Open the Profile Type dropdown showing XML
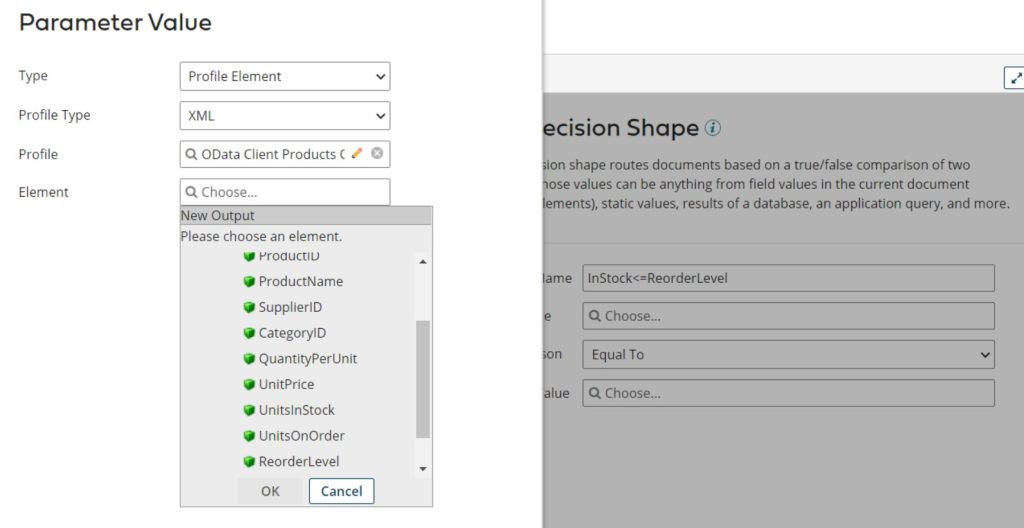This screenshot has width=1024, height=528. click(285, 116)
